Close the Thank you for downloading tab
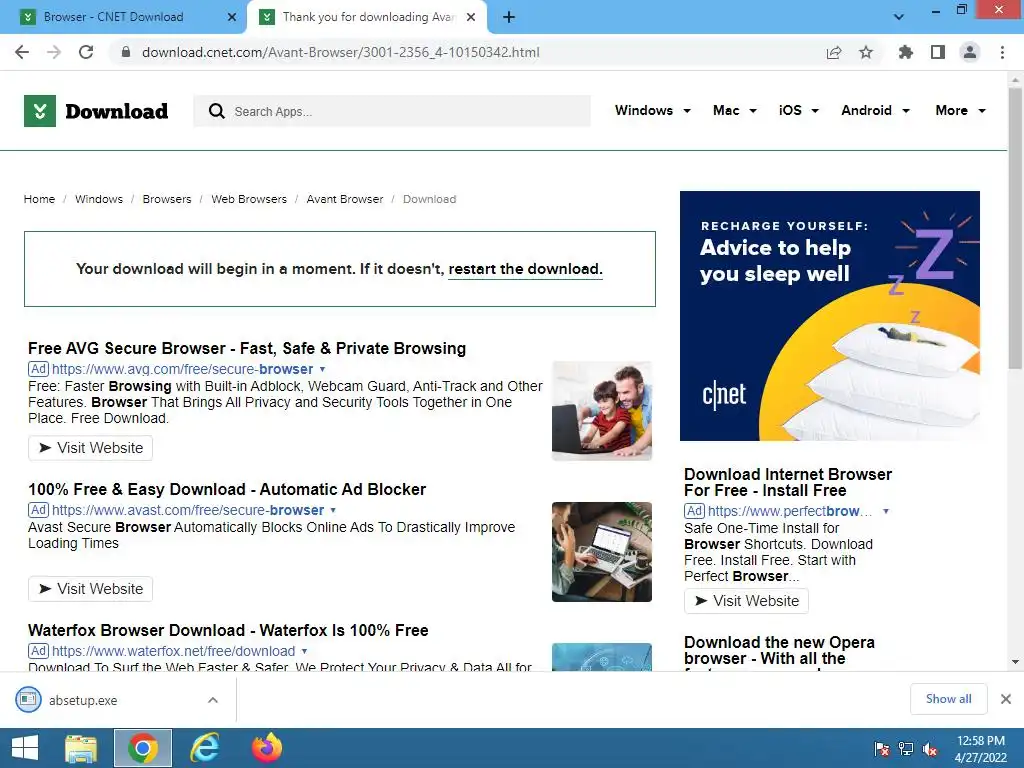Image resolution: width=1024 pixels, height=768 pixels. 471,17
